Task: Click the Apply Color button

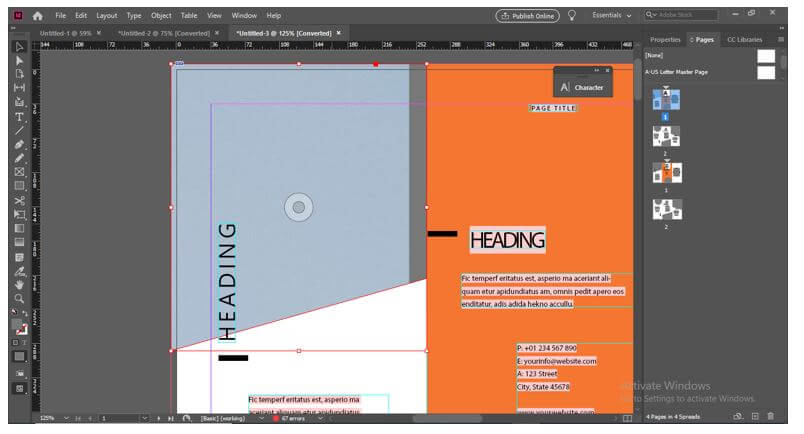Action: pyautogui.click(x=19, y=357)
